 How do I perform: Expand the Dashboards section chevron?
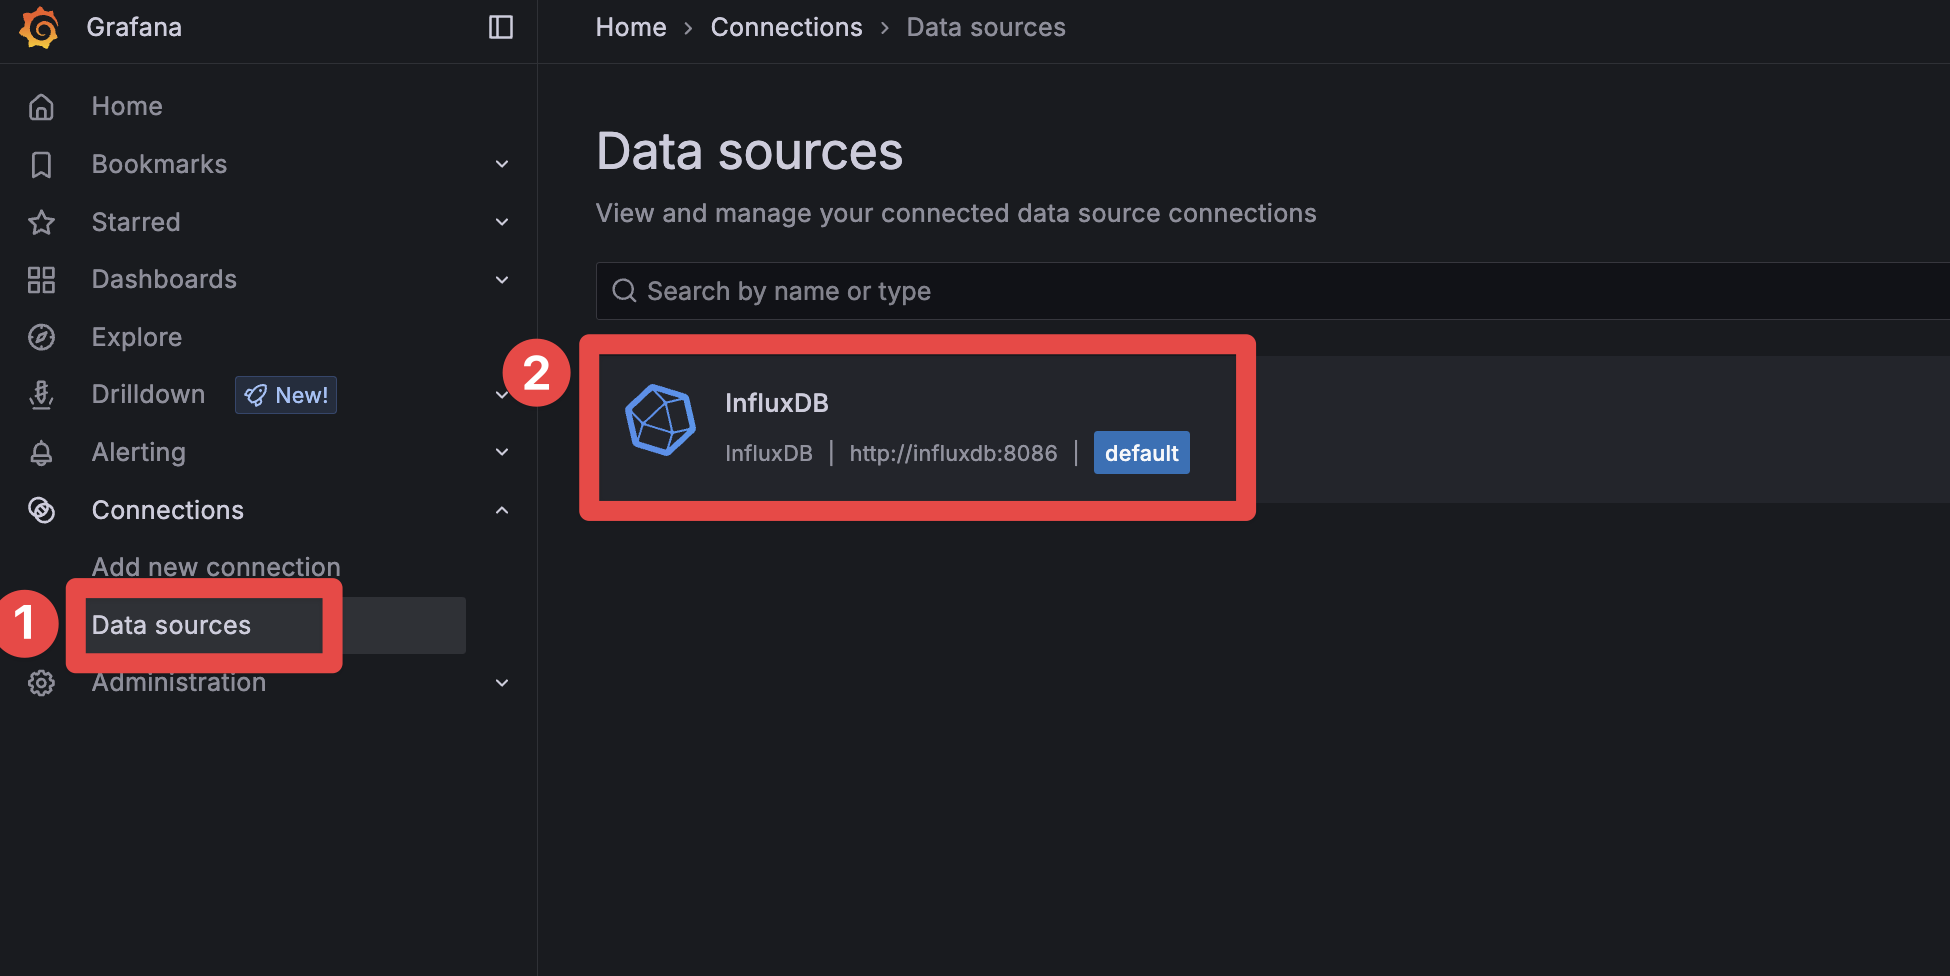point(502,279)
